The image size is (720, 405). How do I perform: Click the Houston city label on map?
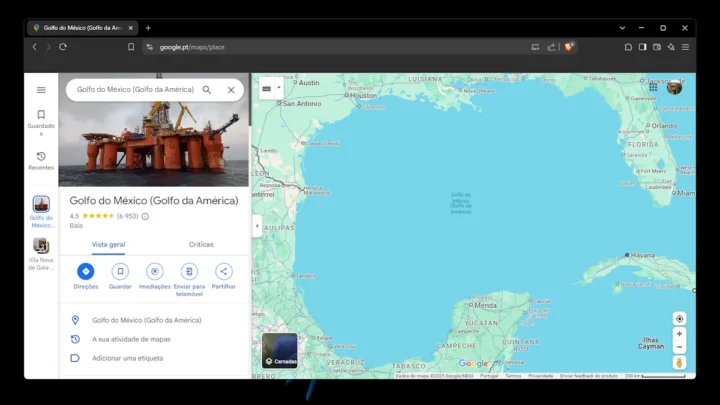click(363, 96)
